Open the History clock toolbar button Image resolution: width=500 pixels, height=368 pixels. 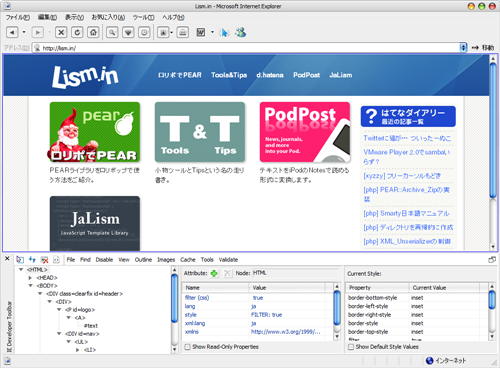pyautogui.click(x=144, y=32)
